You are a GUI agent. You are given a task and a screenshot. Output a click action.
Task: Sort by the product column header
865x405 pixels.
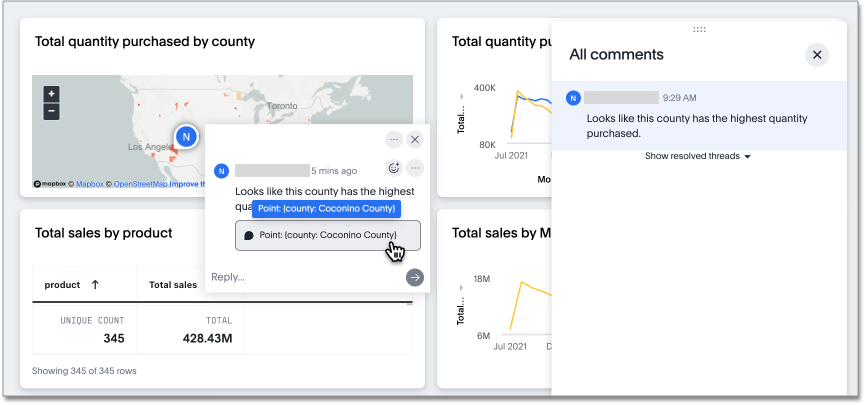(72, 285)
